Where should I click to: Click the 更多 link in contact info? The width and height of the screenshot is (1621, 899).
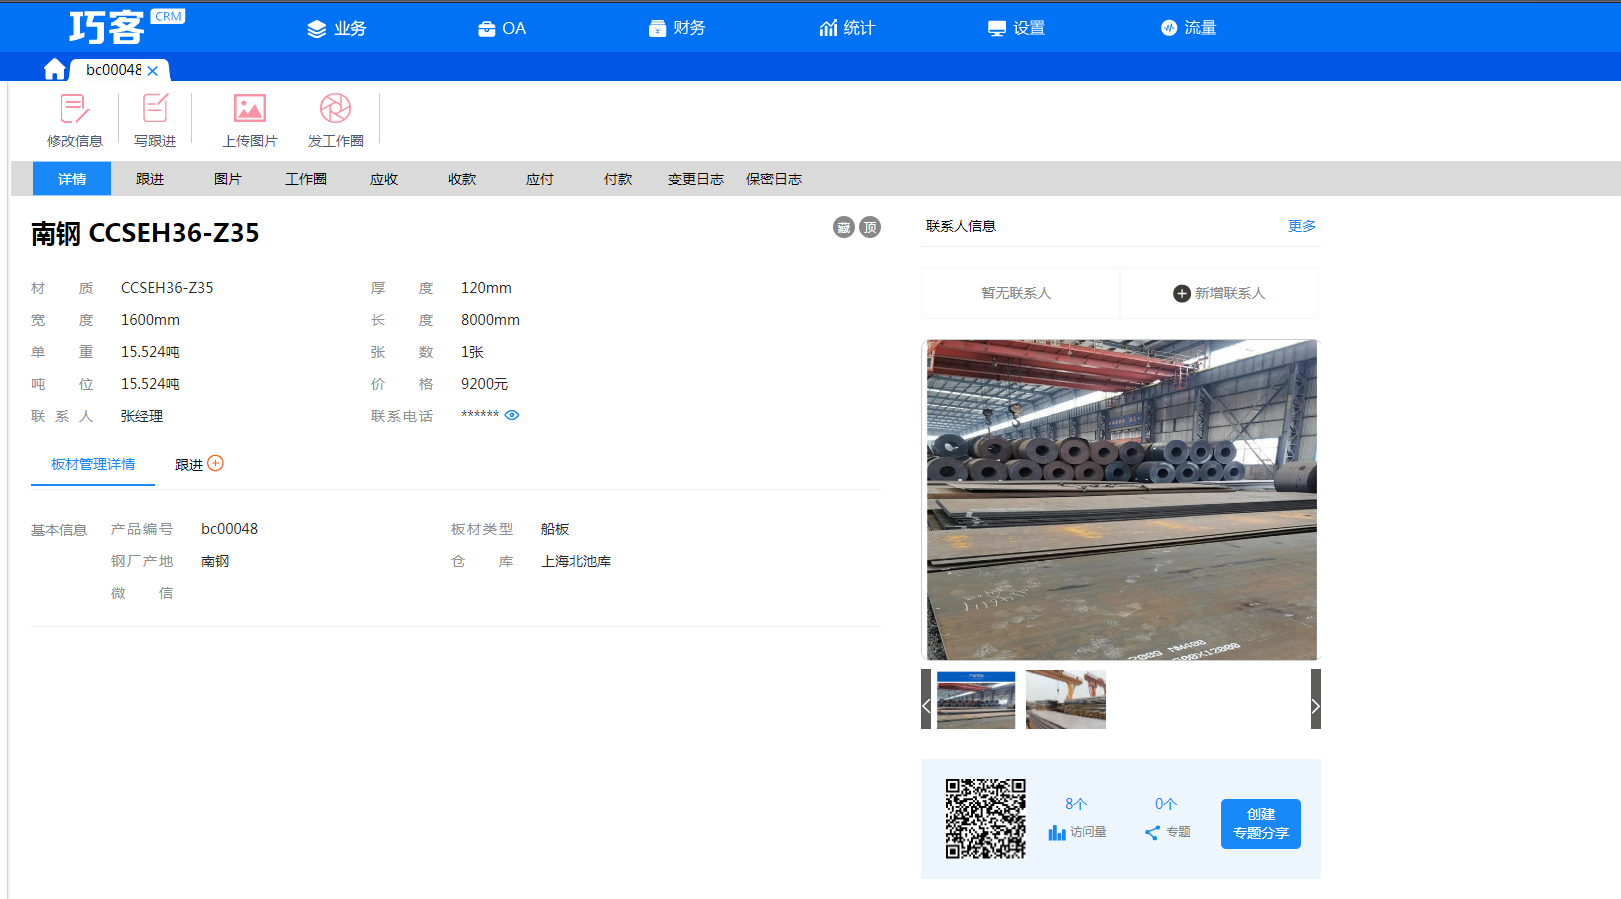pyautogui.click(x=1301, y=226)
